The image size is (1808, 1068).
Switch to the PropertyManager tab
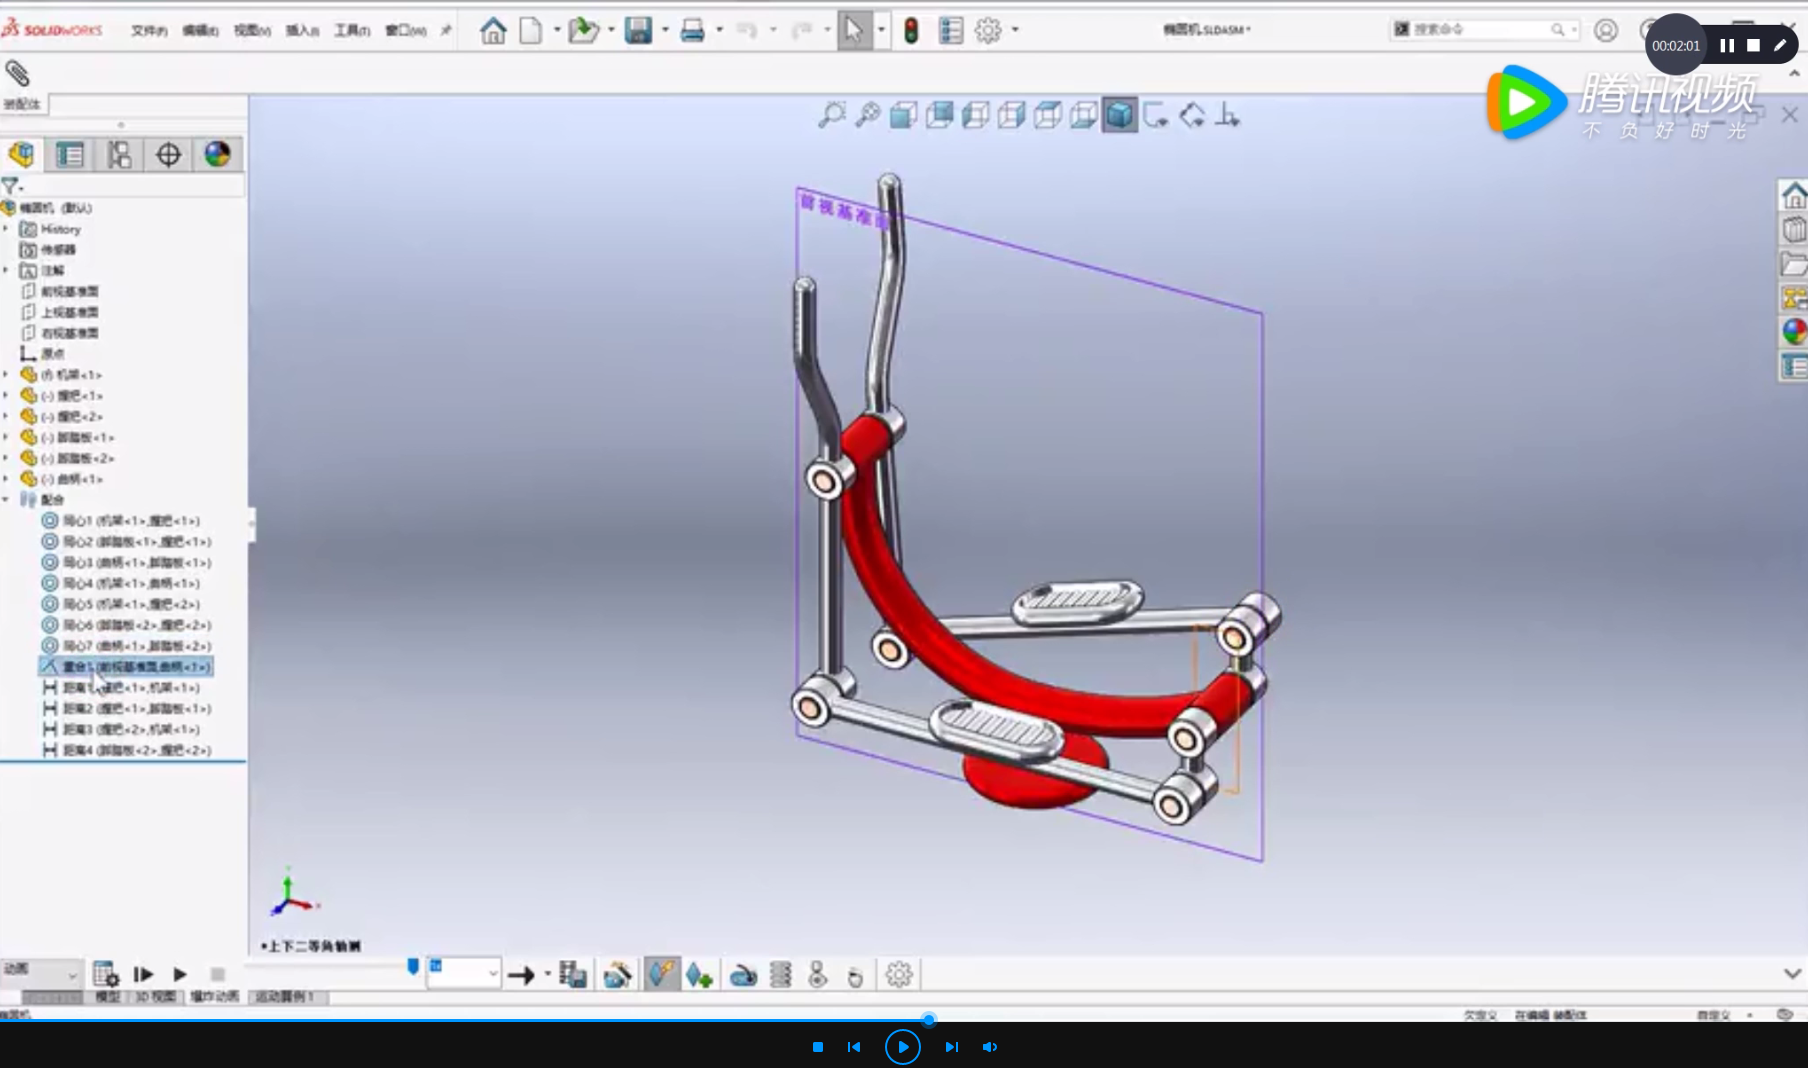70,154
